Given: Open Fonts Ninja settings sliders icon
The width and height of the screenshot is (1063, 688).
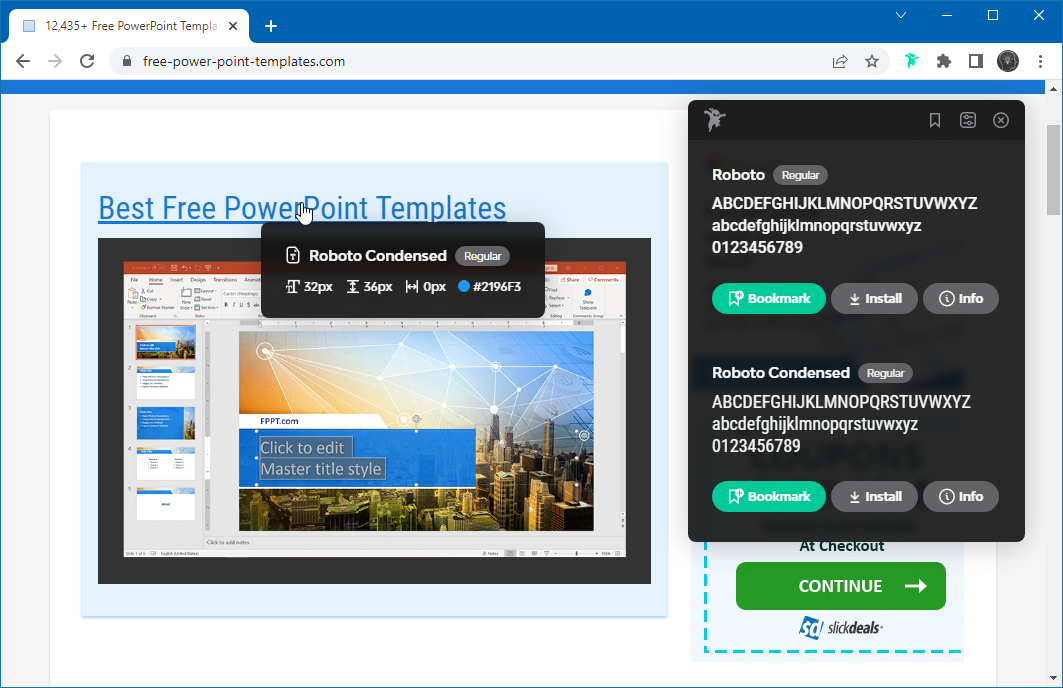Looking at the screenshot, I should (x=968, y=120).
